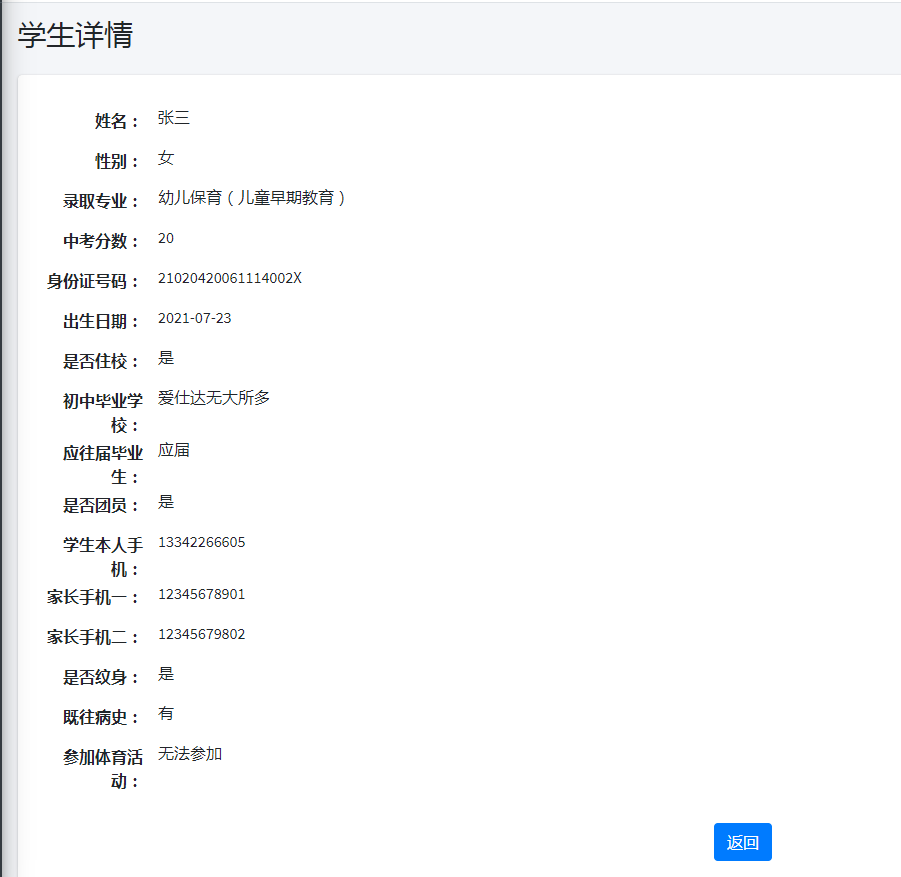Select the page title 学生详情
901x877 pixels.
75,35
